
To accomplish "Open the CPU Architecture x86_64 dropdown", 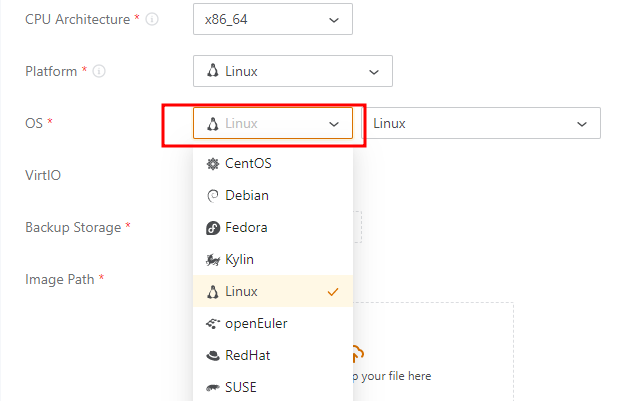I will [272, 19].
